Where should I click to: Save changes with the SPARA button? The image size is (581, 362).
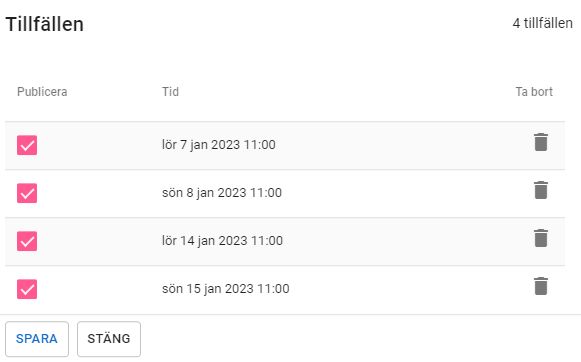37,339
